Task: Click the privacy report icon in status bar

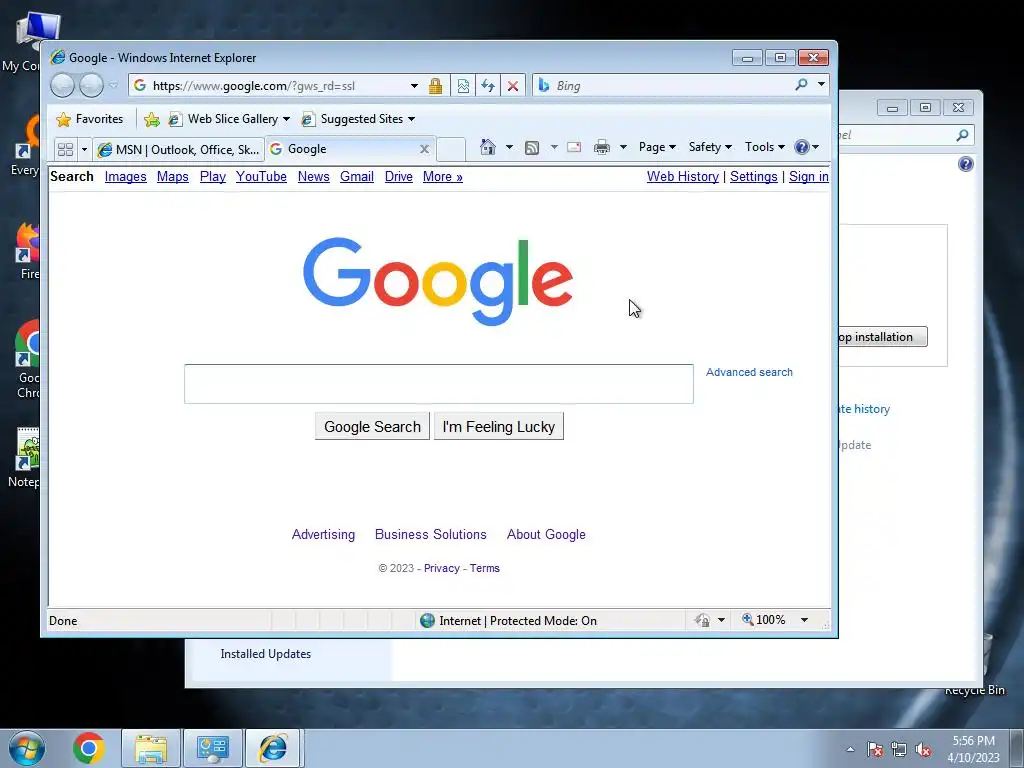Action: click(x=703, y=620)
